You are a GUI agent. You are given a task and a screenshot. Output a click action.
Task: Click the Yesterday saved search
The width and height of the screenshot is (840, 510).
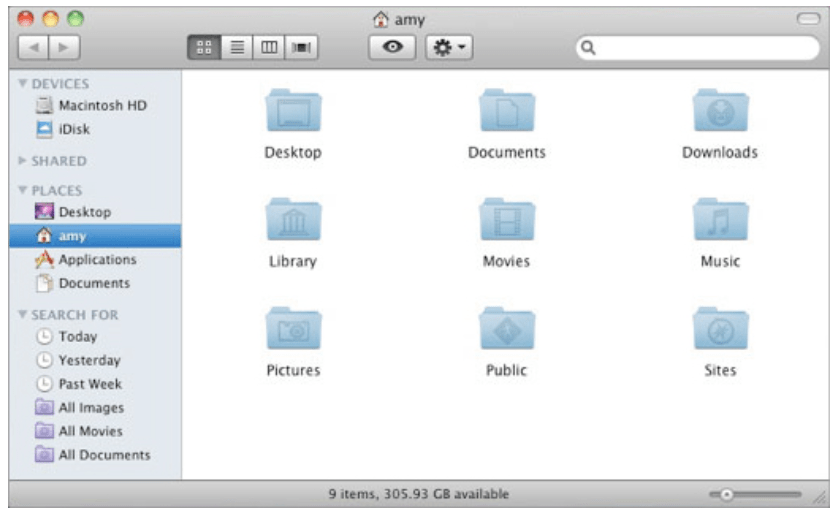pos(89,360)
